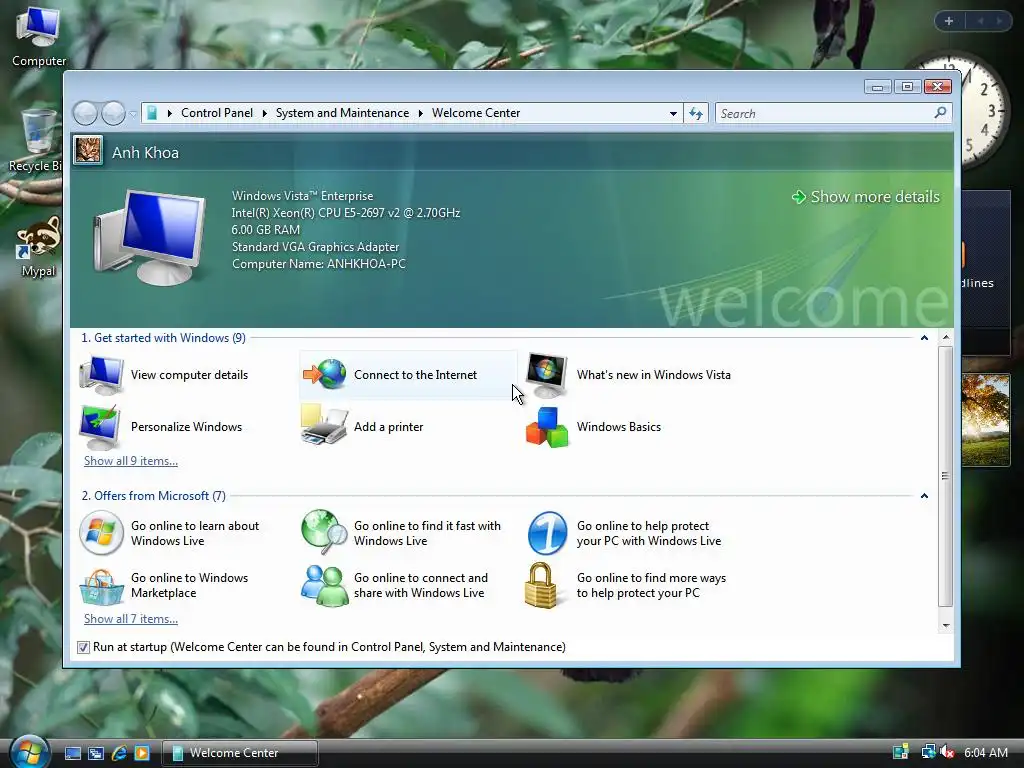This screenshot has height=768, width=1024.
Task: Click the vertical scrollbar thumb
Action: [x=946, y=477]
